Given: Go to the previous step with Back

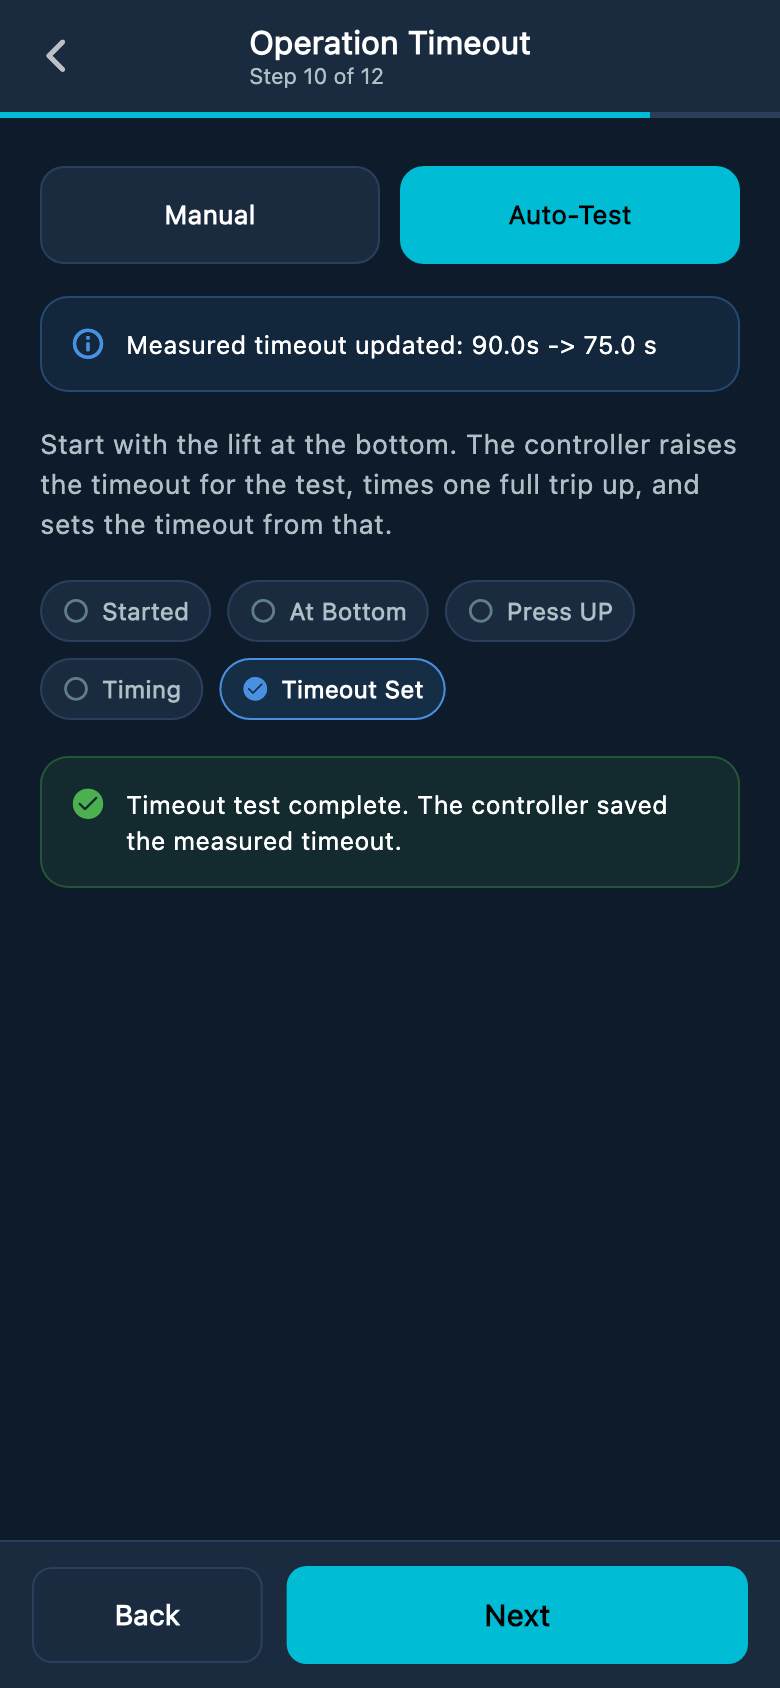Looking at the screenshot, I should pyautogui.click(x=147, y=1615).
